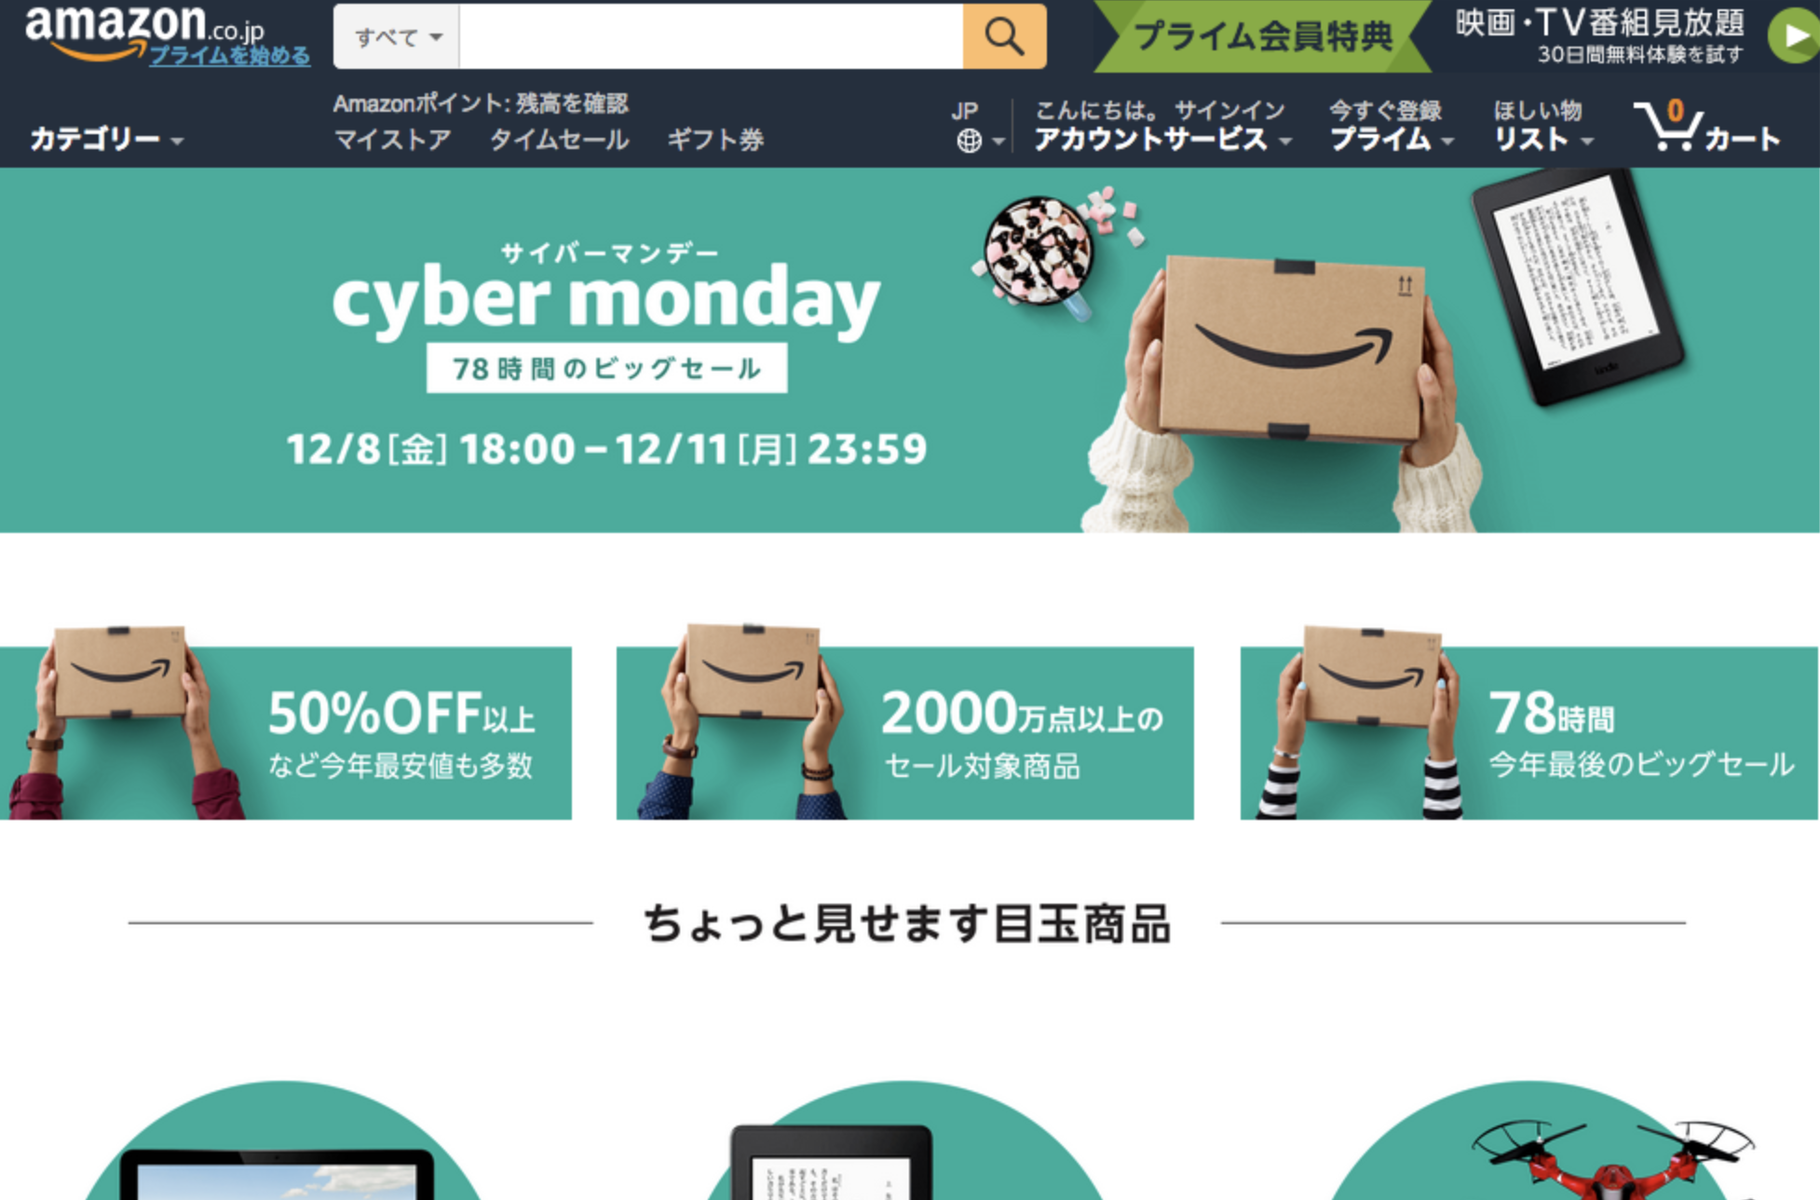Click the red drone product image

click(1612, 1158)
